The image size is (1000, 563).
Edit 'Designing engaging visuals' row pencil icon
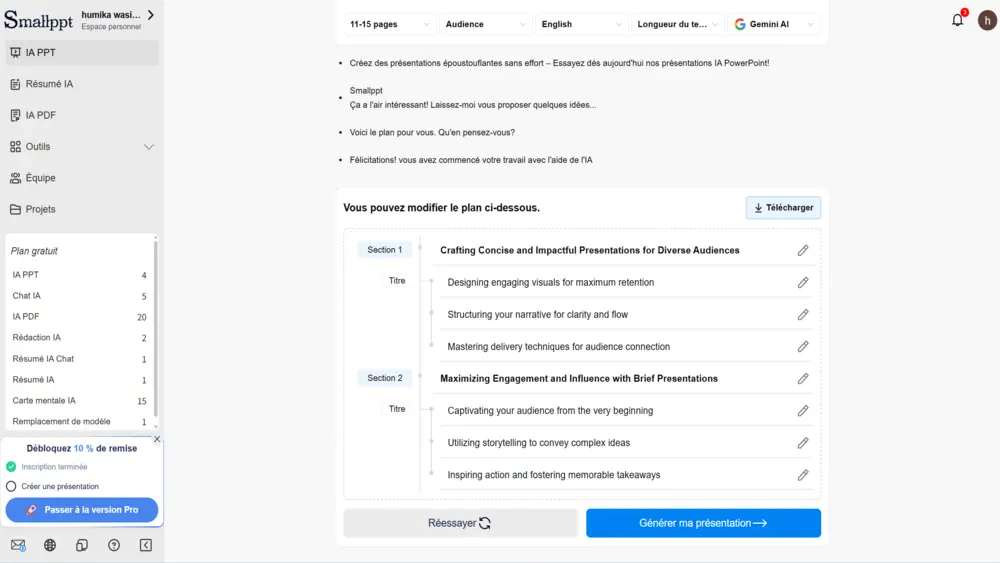pos(803,282)
